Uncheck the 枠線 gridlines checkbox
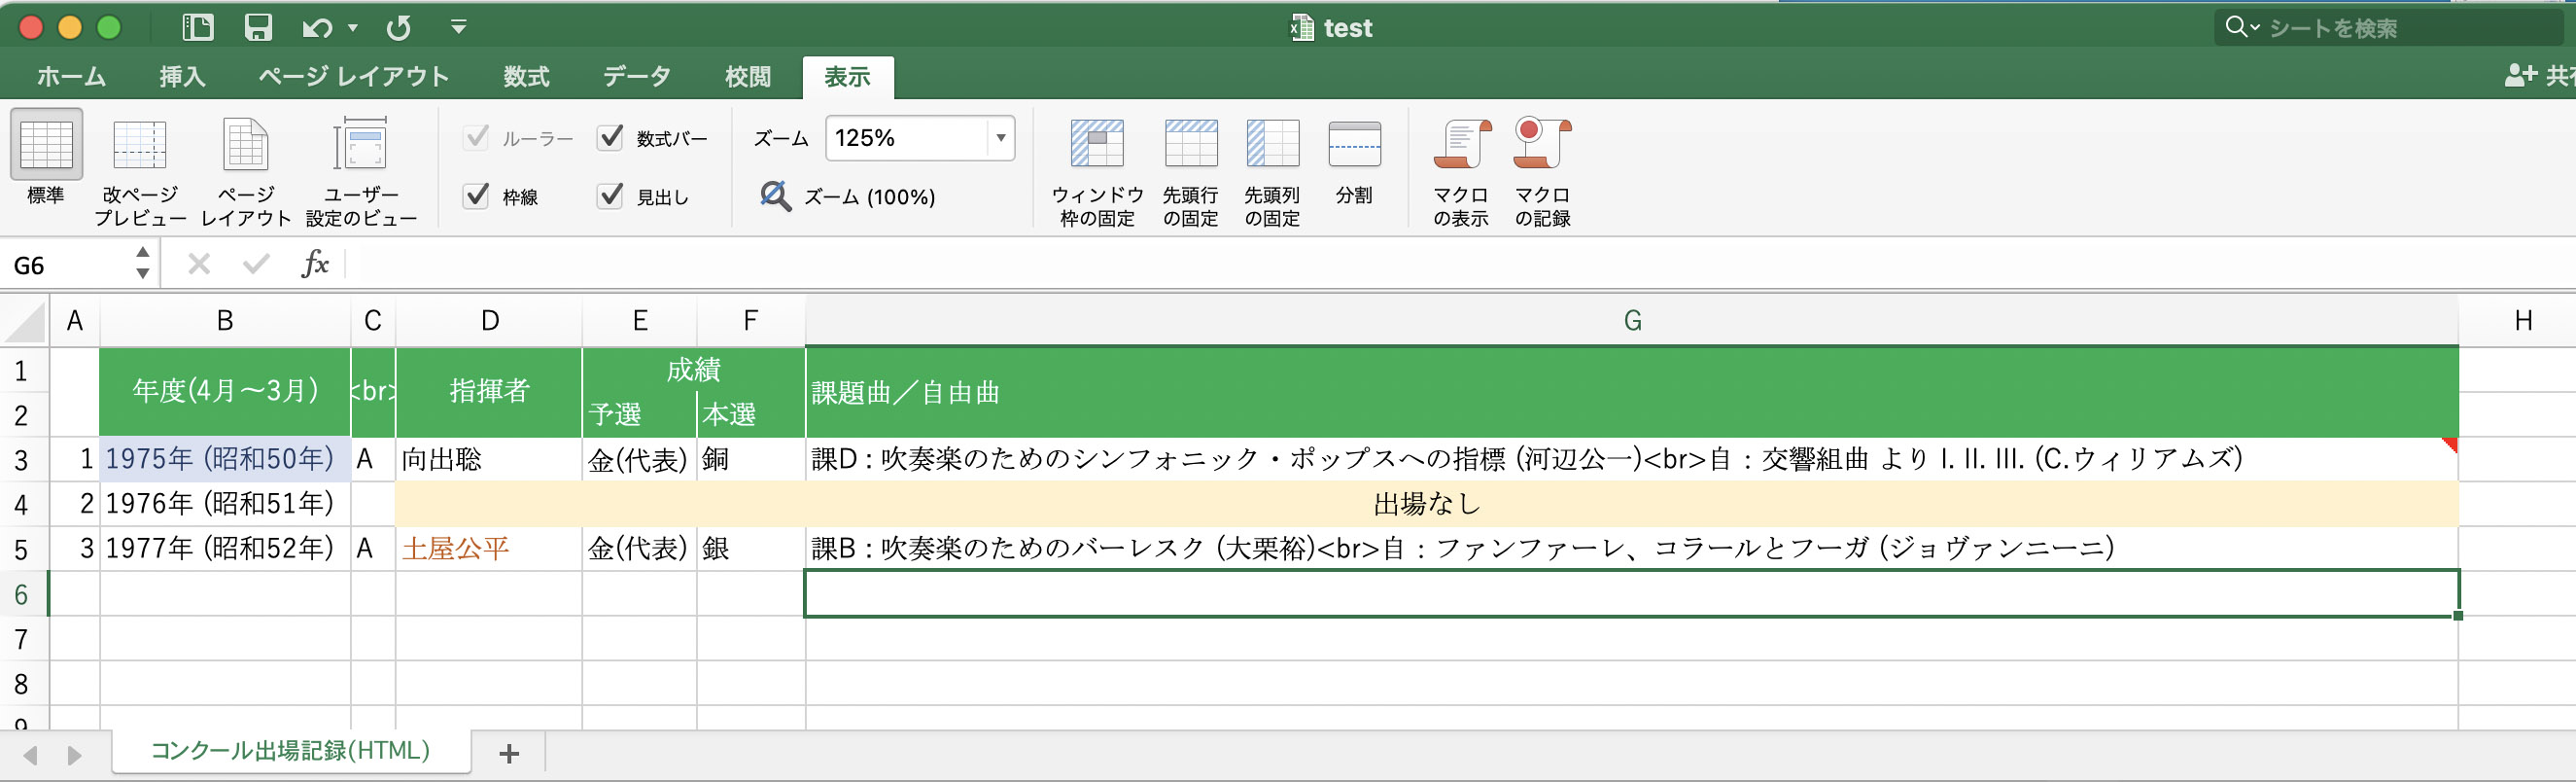 click(x=477, y=195)
